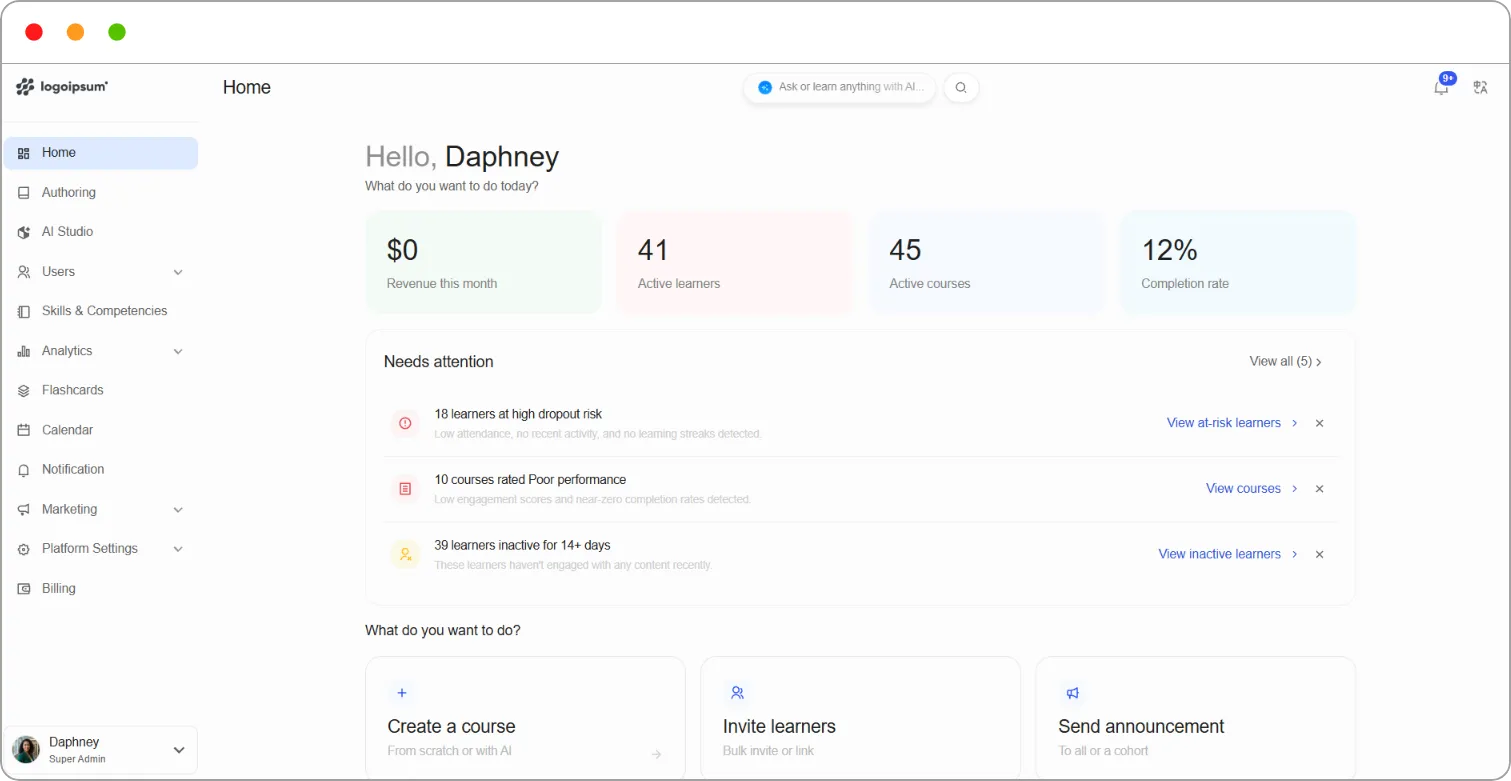Click the Revenue this month card
Image resolution: width=1511 pixels, height=781 pixels.
pyautogui.click(x=484, y=262)
